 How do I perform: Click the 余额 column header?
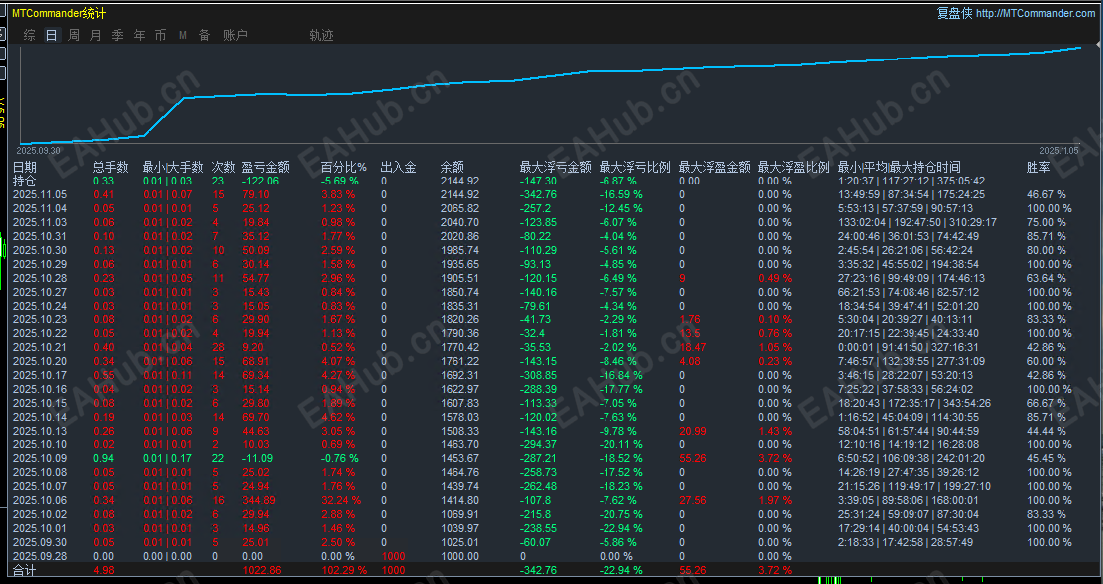coord(452,167)
